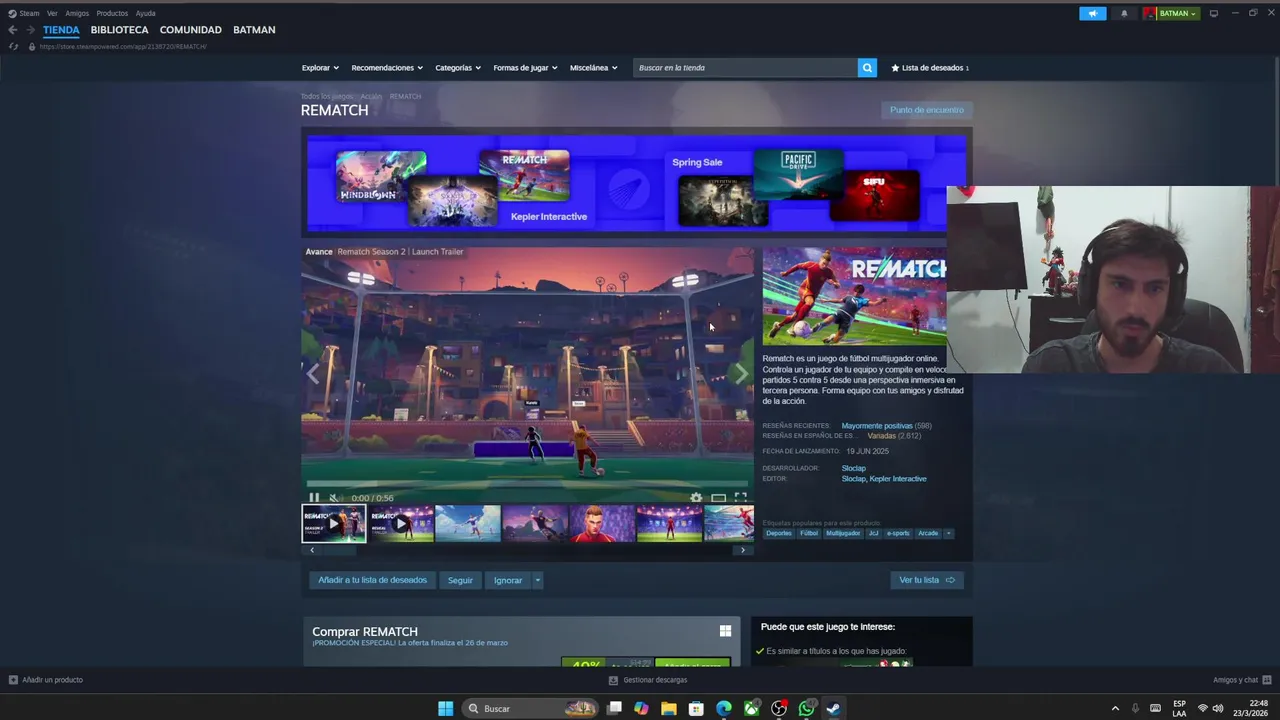The image size is (1280, 720).
Task: Open the TIENDA tab
Action: pos(61,30)
